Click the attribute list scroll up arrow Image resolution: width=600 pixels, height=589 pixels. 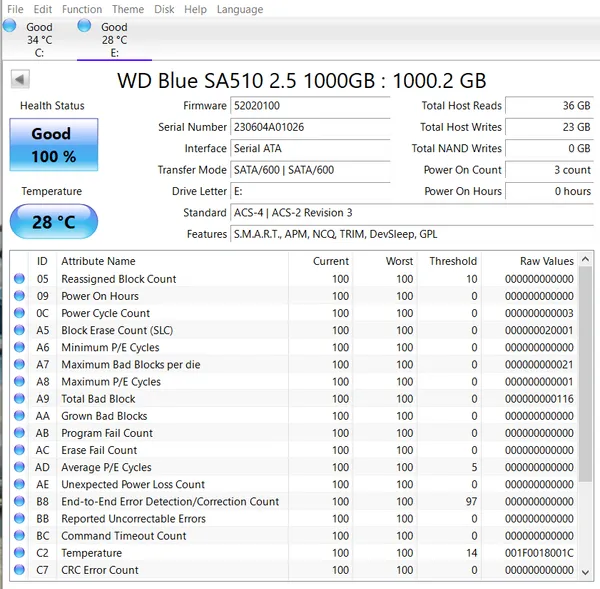pyautogui.click(x=585, y=259)
